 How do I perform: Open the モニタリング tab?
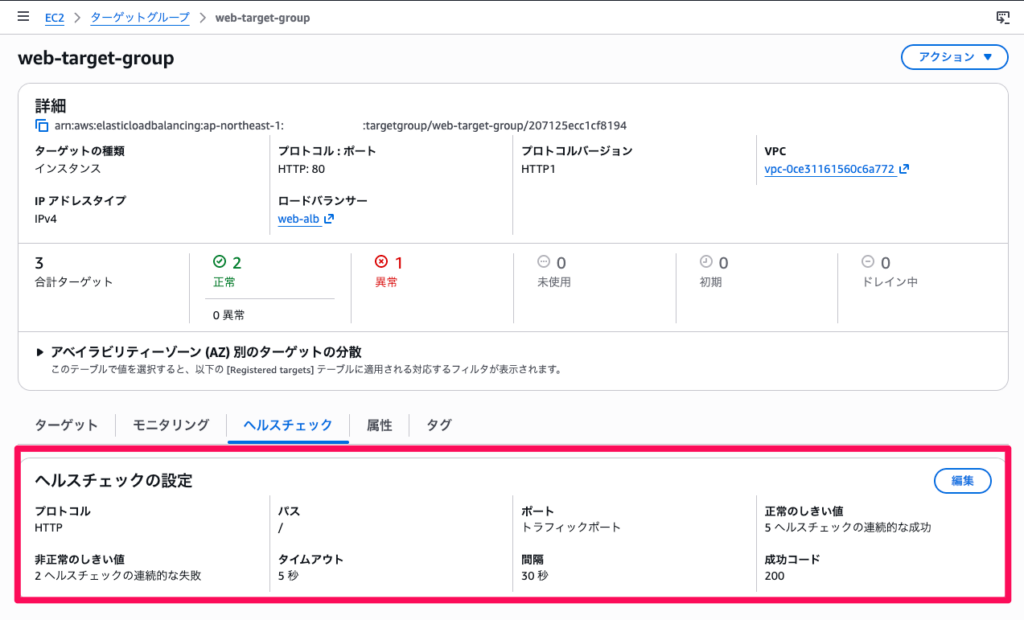click(x=171, y=425)
